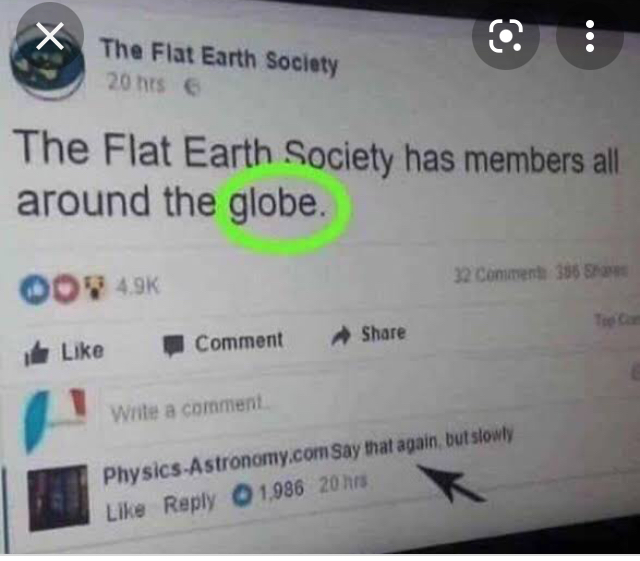This screenshot has width=640, height=561.
Task: Open Google Lens search icon
Action: pos(506,36)
